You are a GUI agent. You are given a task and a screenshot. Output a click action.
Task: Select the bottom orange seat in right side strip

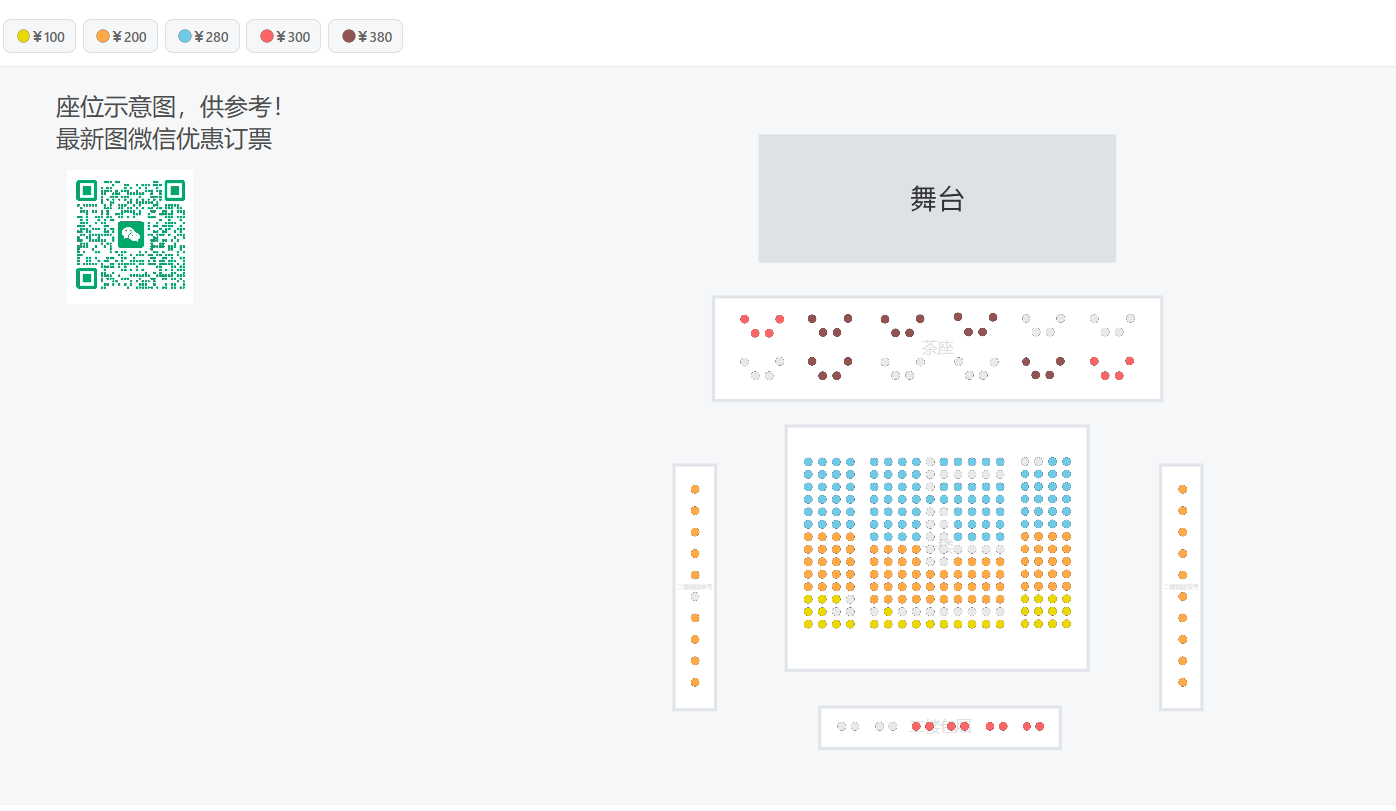click(x=1182, y=682)
